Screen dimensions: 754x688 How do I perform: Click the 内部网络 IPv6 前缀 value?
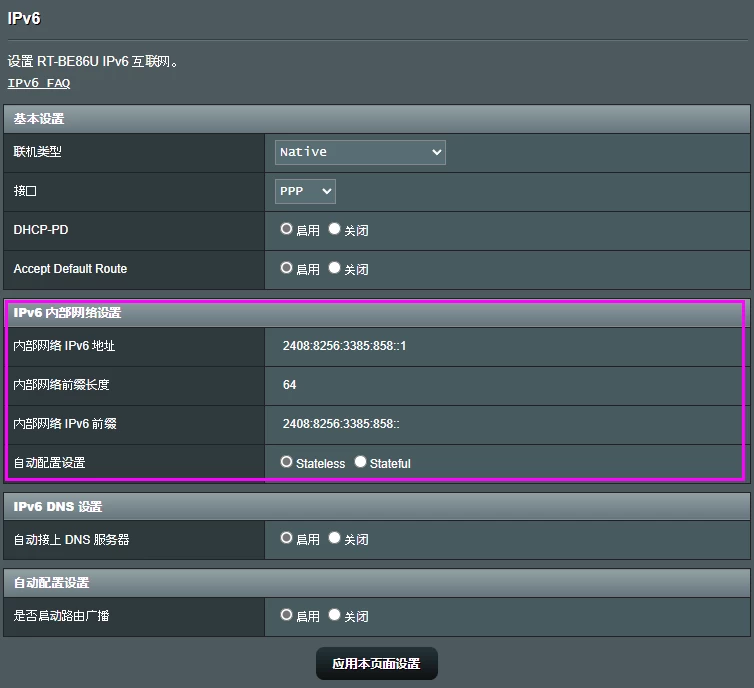point(341,424)
